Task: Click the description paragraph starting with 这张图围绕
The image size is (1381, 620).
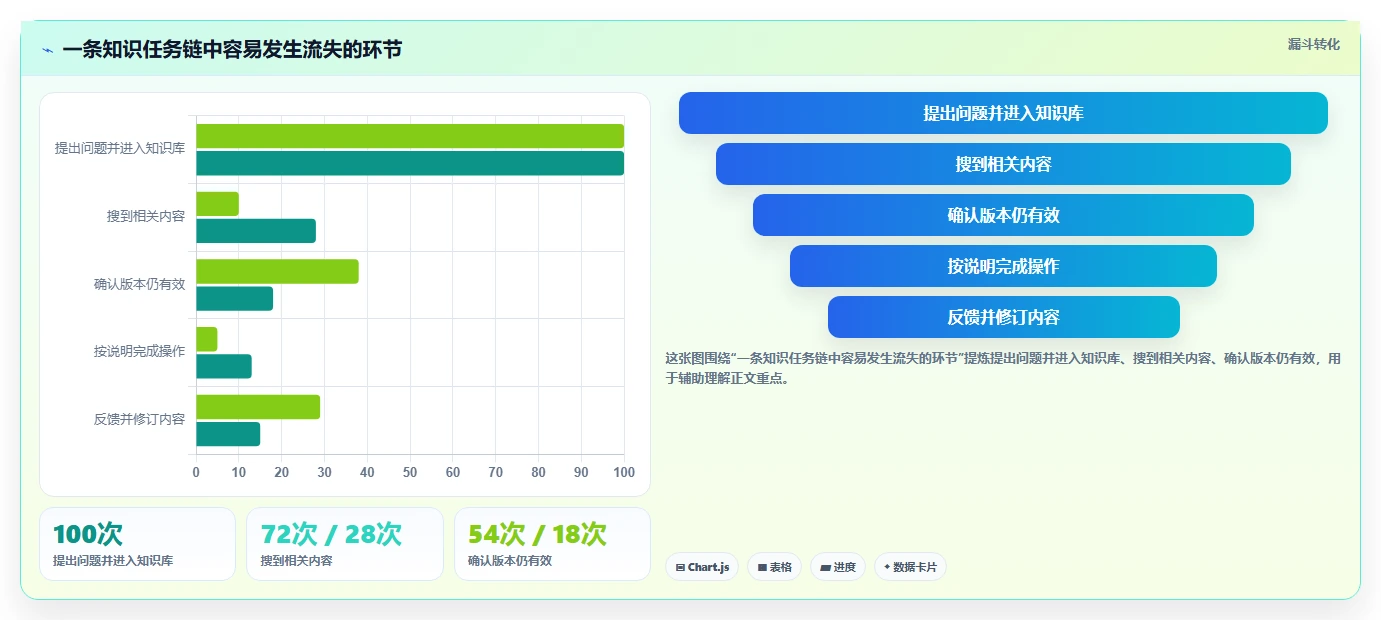Action: pyautogui.click(x=1003, y=368)
